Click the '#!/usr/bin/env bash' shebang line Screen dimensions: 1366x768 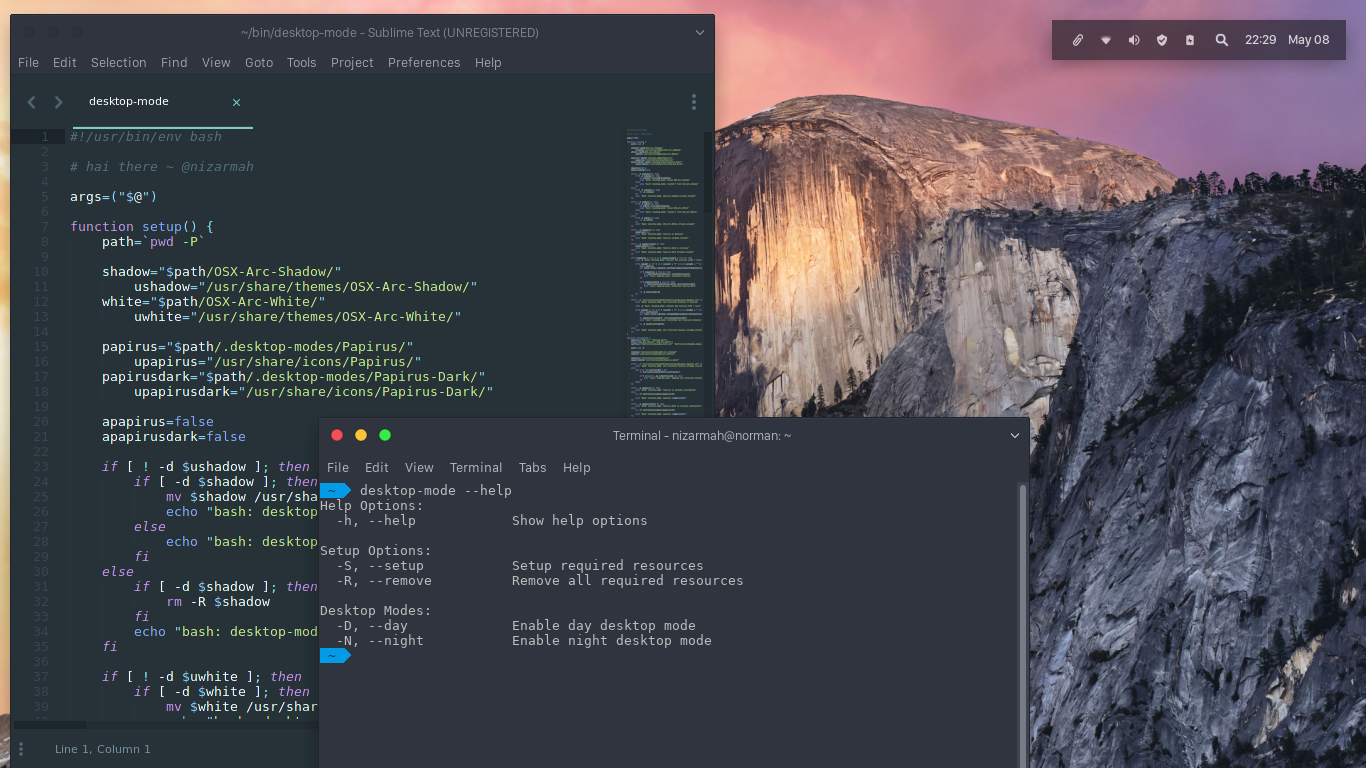point(146,137)
